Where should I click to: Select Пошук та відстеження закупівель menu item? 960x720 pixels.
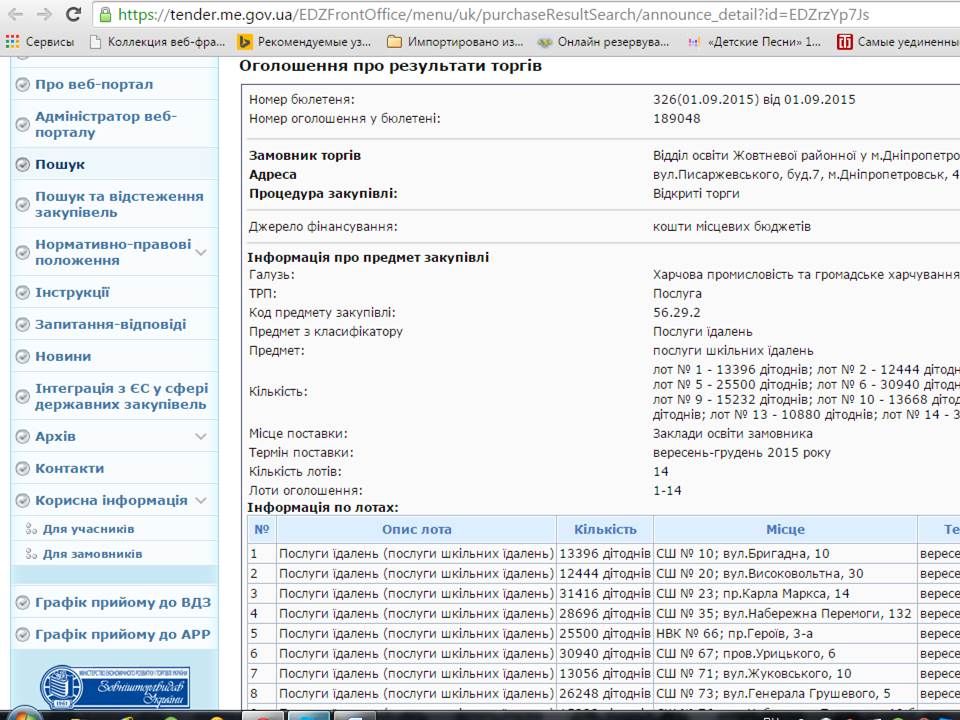(118, 204)
